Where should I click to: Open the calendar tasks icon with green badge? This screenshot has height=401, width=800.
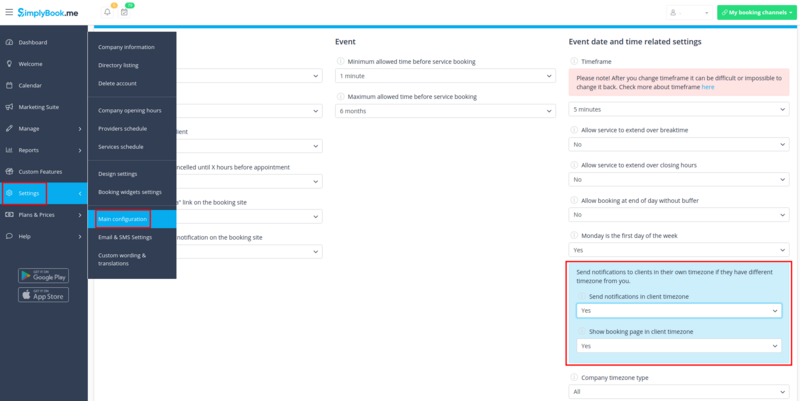124,12
